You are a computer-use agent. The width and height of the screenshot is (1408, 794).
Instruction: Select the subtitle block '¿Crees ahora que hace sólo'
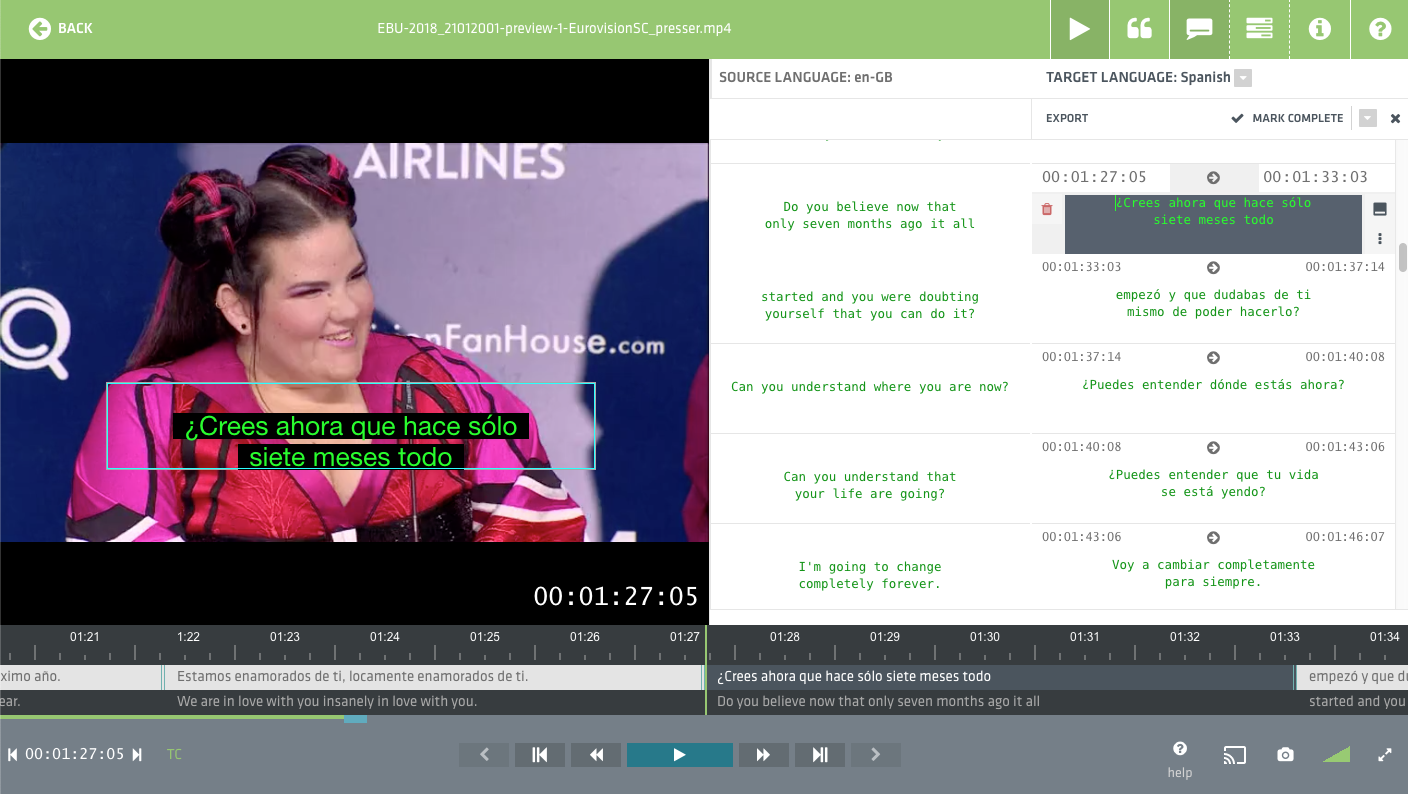coord(1213,222)
